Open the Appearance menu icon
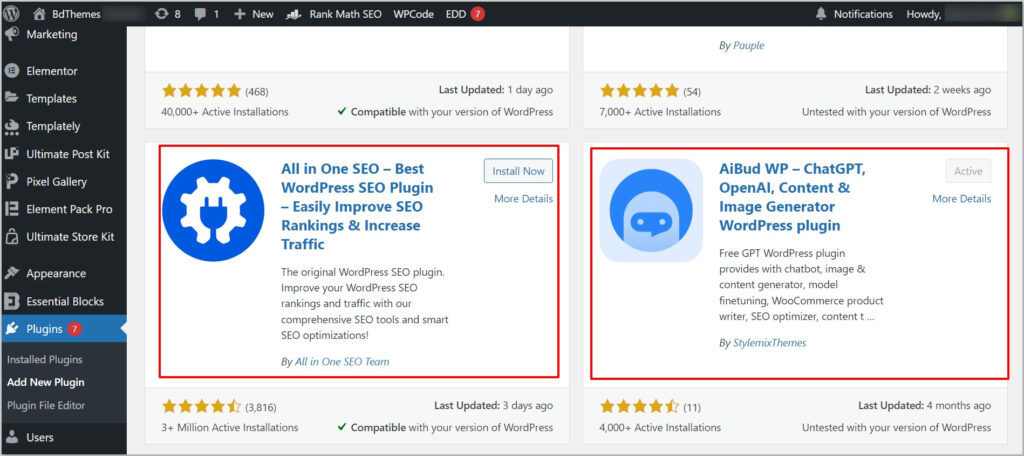 (x=11, y=273)
